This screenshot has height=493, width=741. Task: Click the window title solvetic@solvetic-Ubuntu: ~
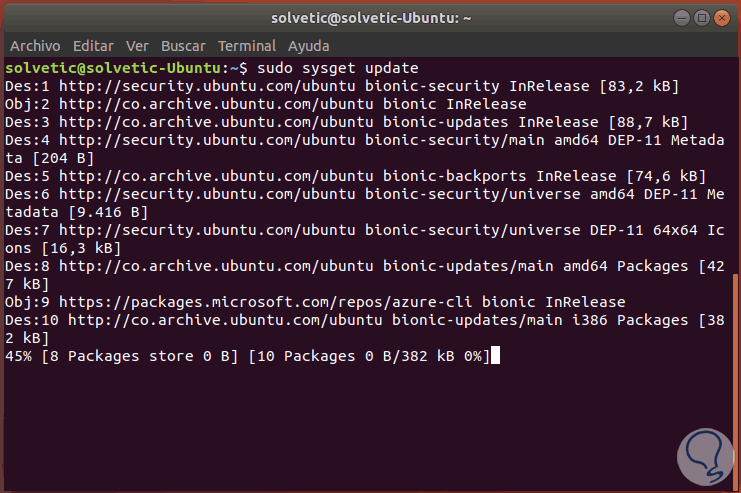(369, 18)
